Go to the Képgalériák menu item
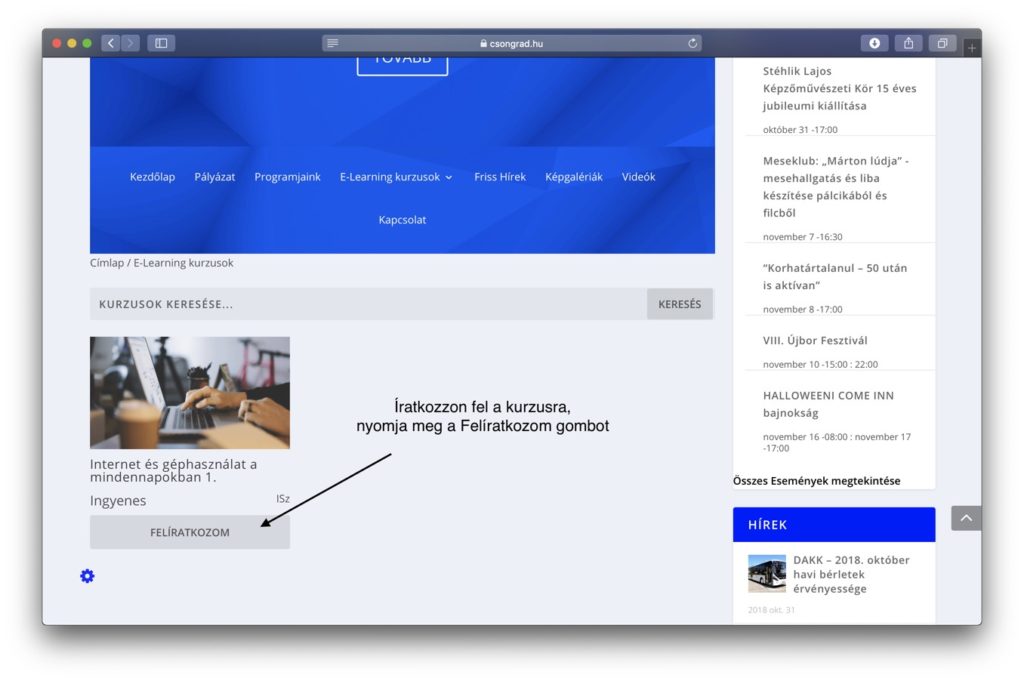The image size is (1024, 681). 573,177
